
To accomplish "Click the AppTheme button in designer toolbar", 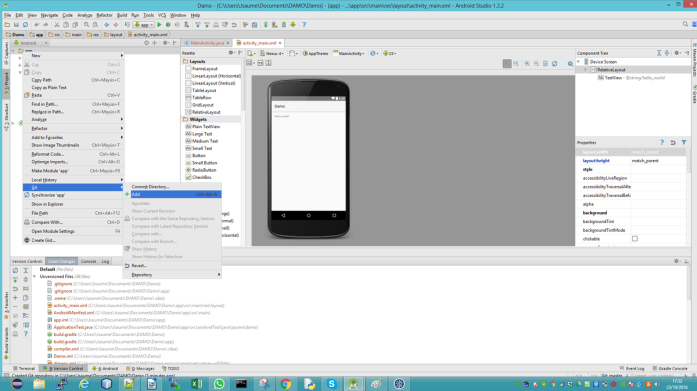I will click(316, 53).
